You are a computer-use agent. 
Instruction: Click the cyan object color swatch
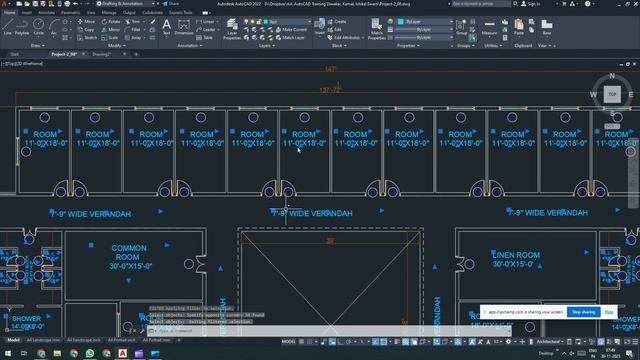tap(400, 22)
